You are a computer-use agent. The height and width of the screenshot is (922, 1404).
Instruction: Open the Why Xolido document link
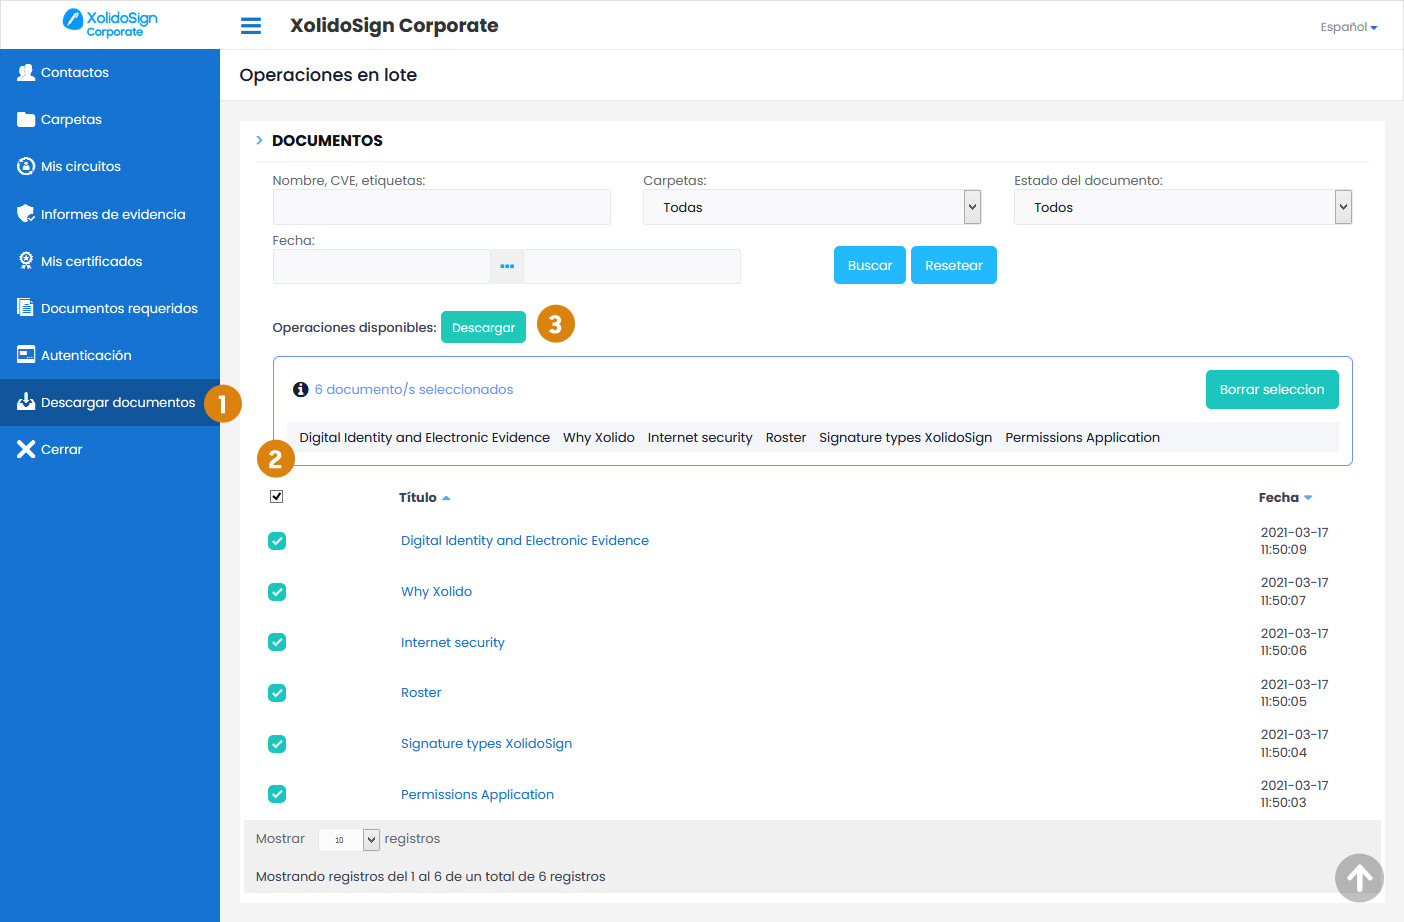(x=436, y=592)
